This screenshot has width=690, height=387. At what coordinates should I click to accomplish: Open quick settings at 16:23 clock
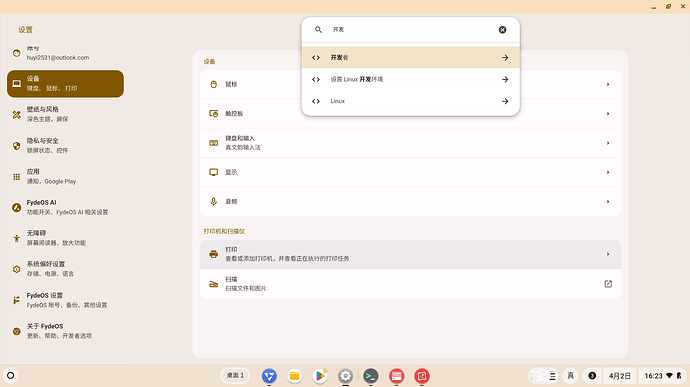(x=663, y=376)
